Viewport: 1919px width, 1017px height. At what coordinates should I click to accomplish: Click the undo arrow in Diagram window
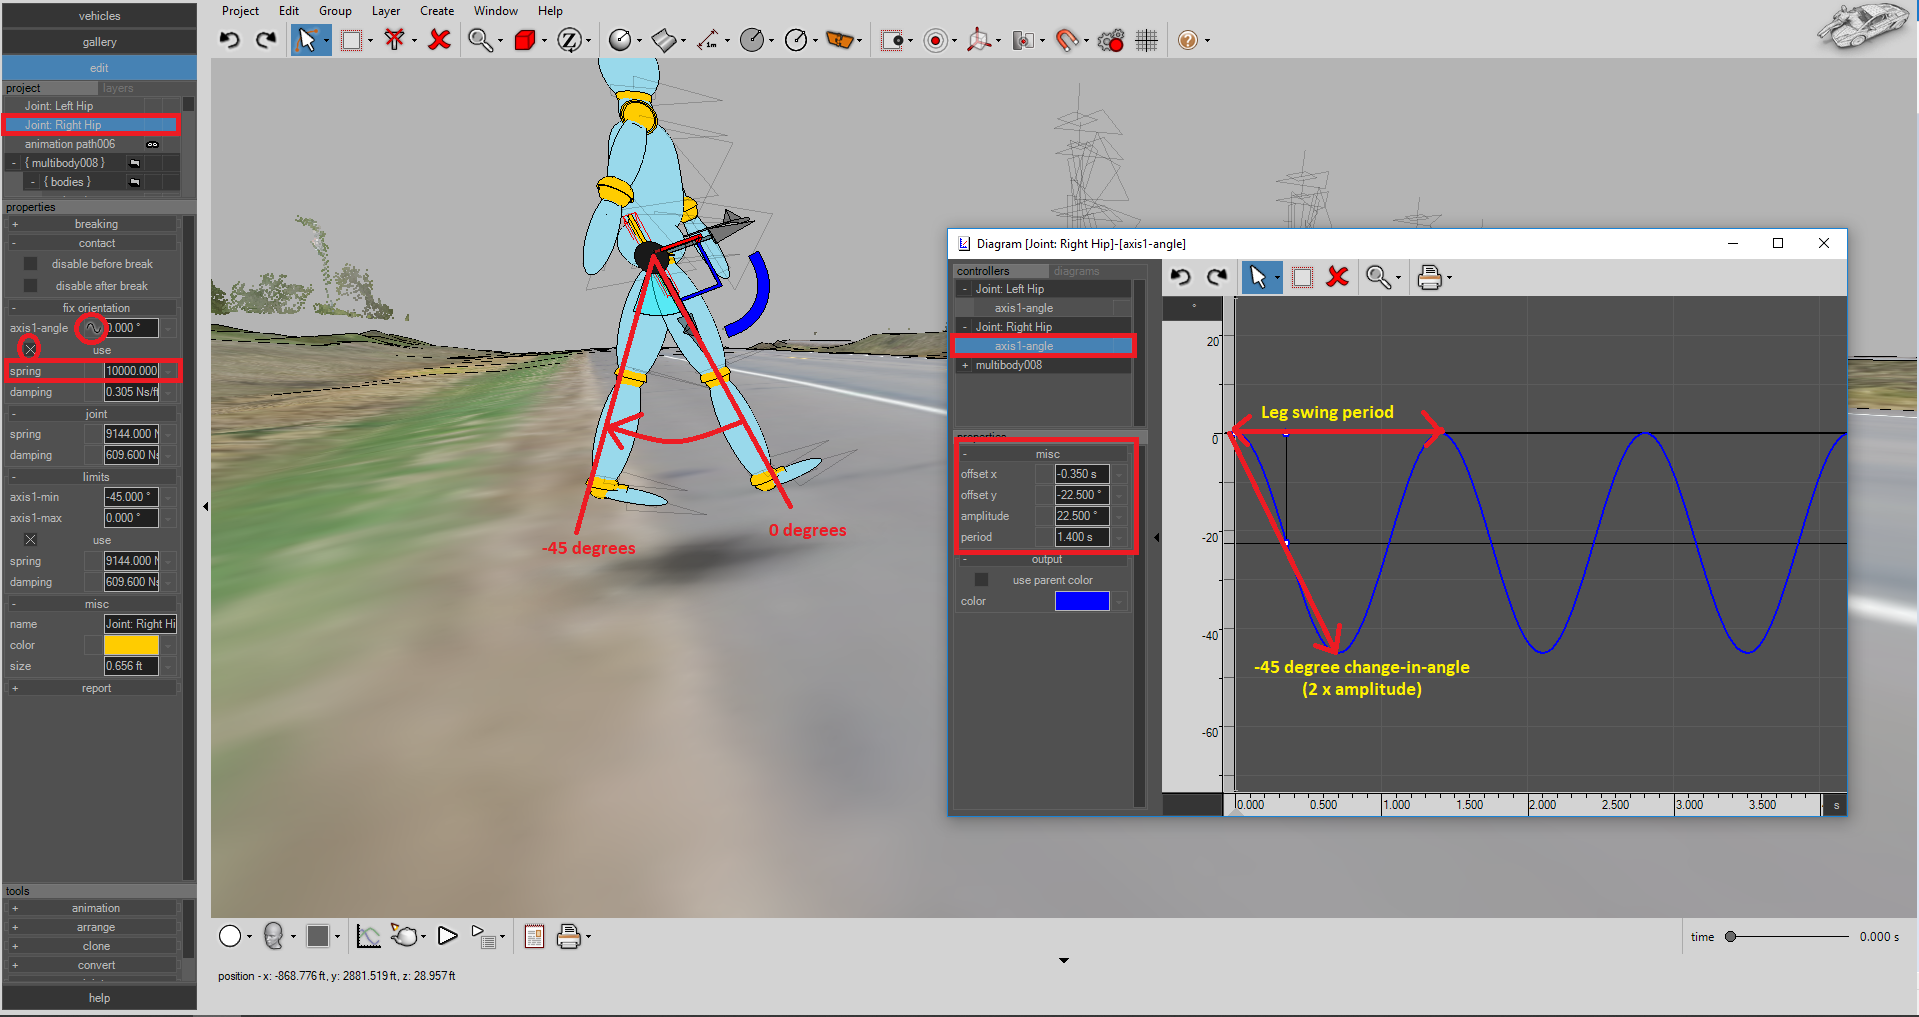[x=1180, y=277]
